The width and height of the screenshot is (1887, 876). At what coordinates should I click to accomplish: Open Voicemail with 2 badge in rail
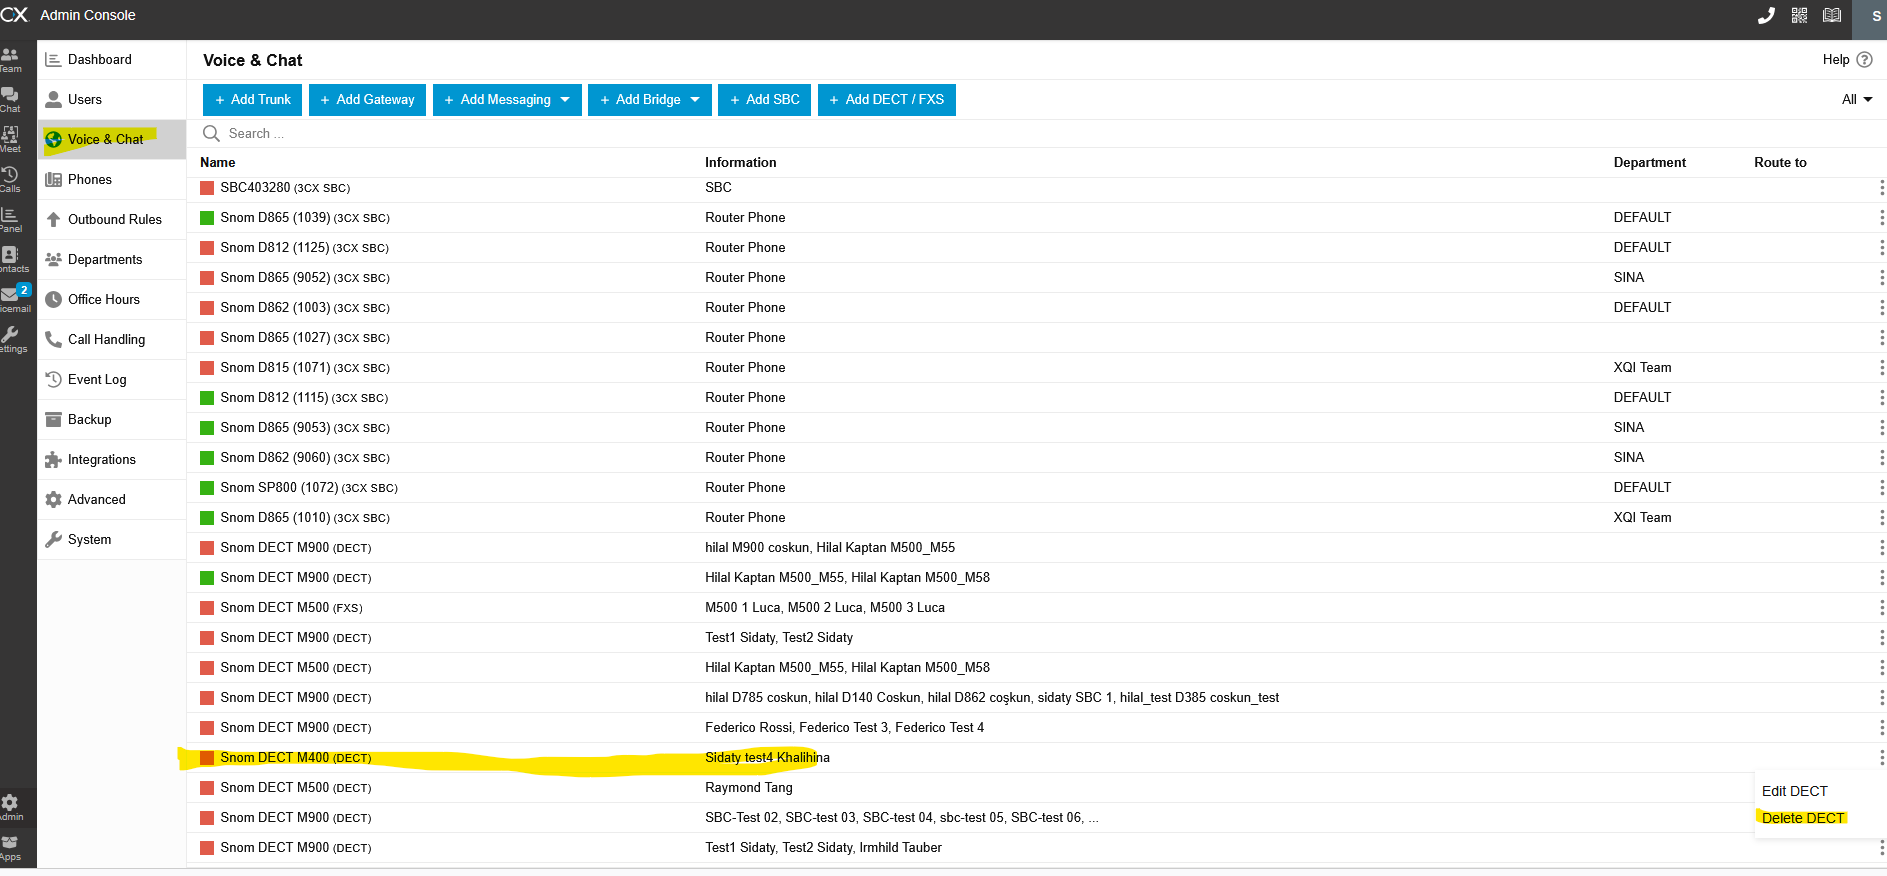[x=14, y=298]
